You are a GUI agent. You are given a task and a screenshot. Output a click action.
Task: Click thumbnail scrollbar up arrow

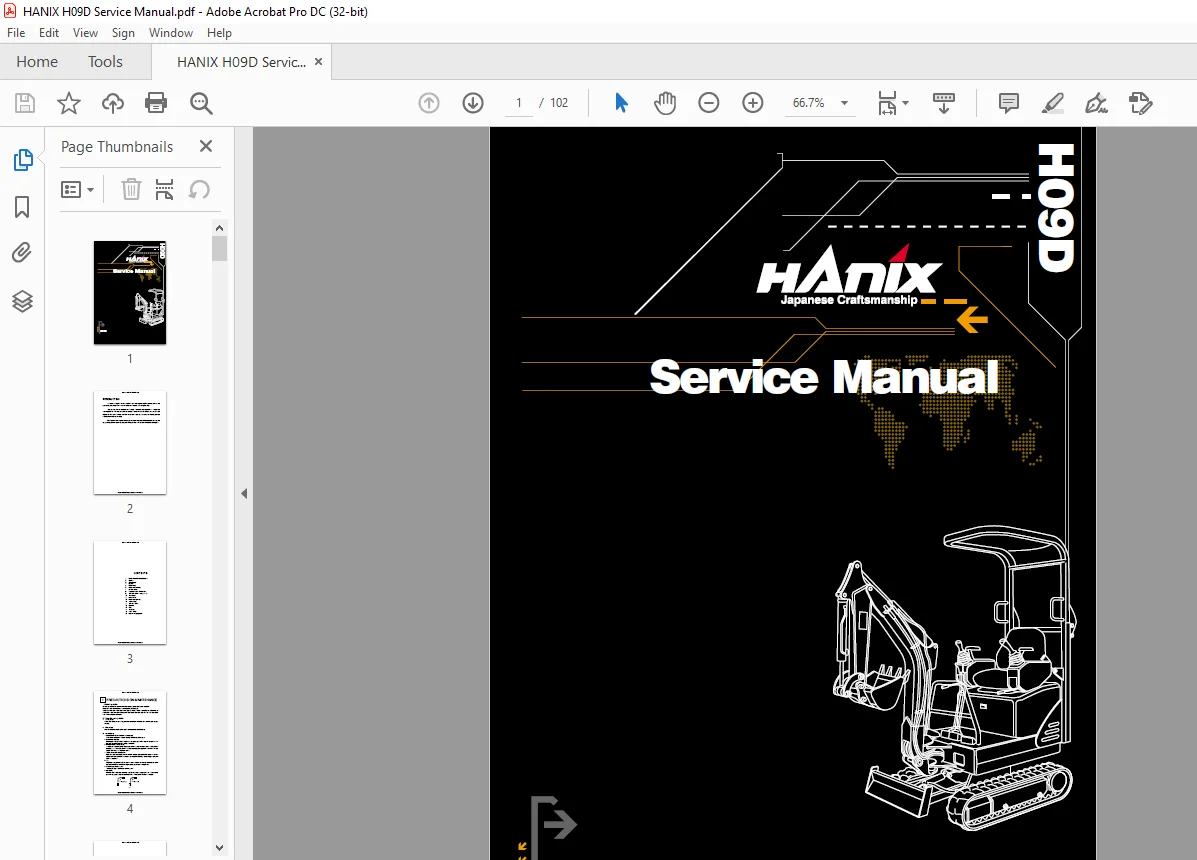tap(220, 228)
